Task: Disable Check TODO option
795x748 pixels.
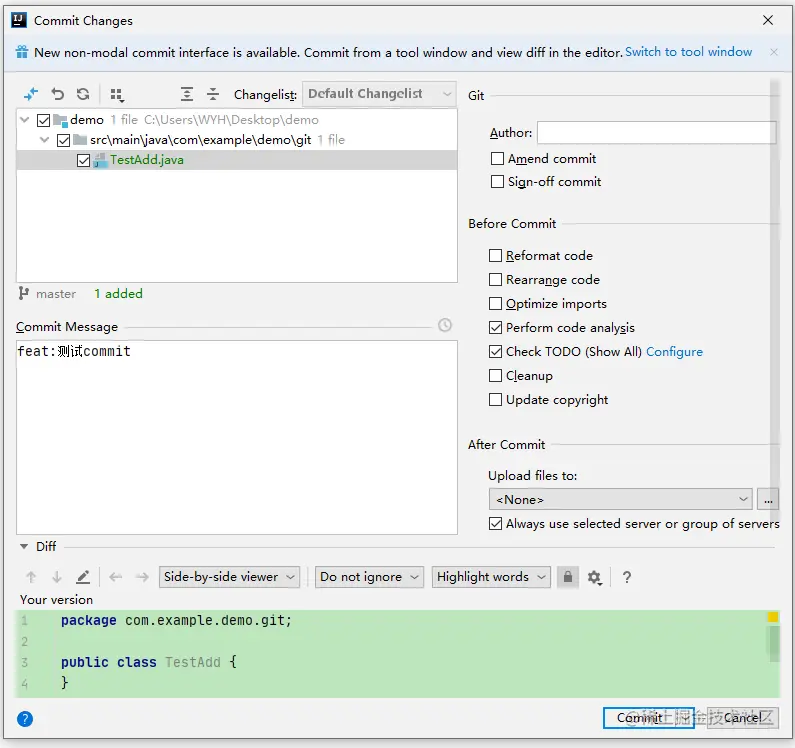Action: [x=495, y=351]
